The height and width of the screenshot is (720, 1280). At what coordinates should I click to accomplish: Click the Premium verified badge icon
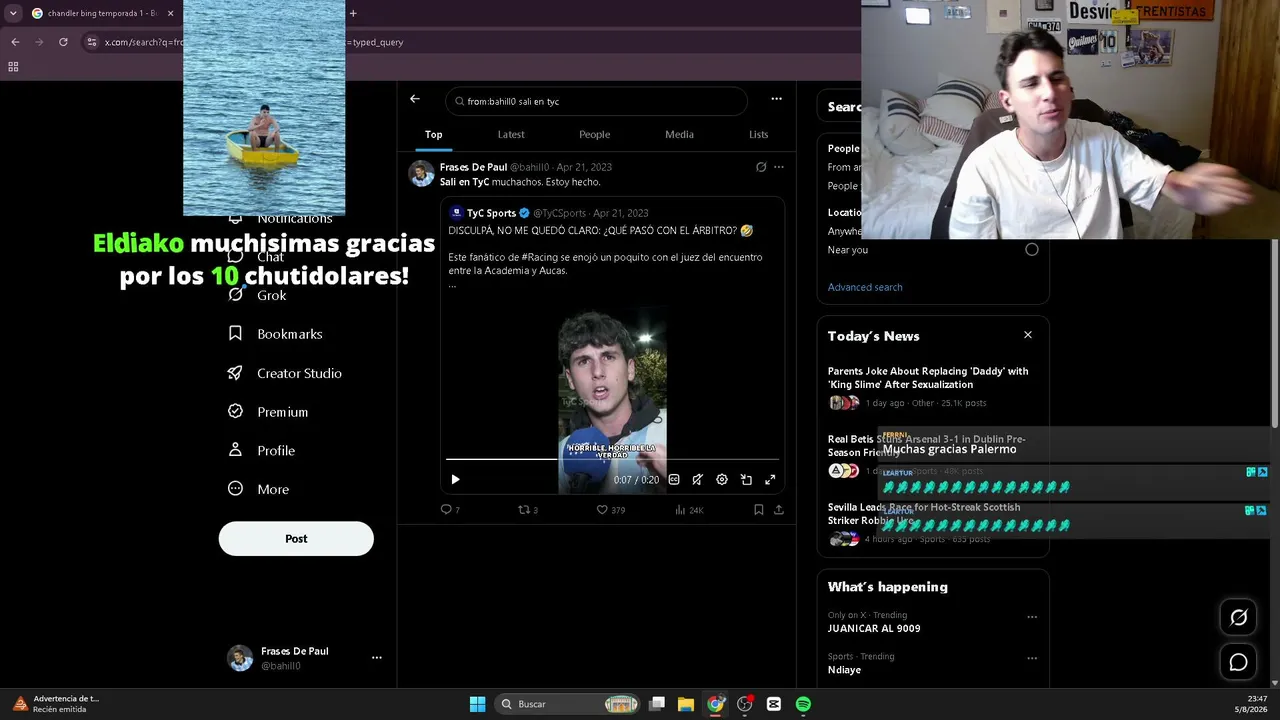(235, 411)
